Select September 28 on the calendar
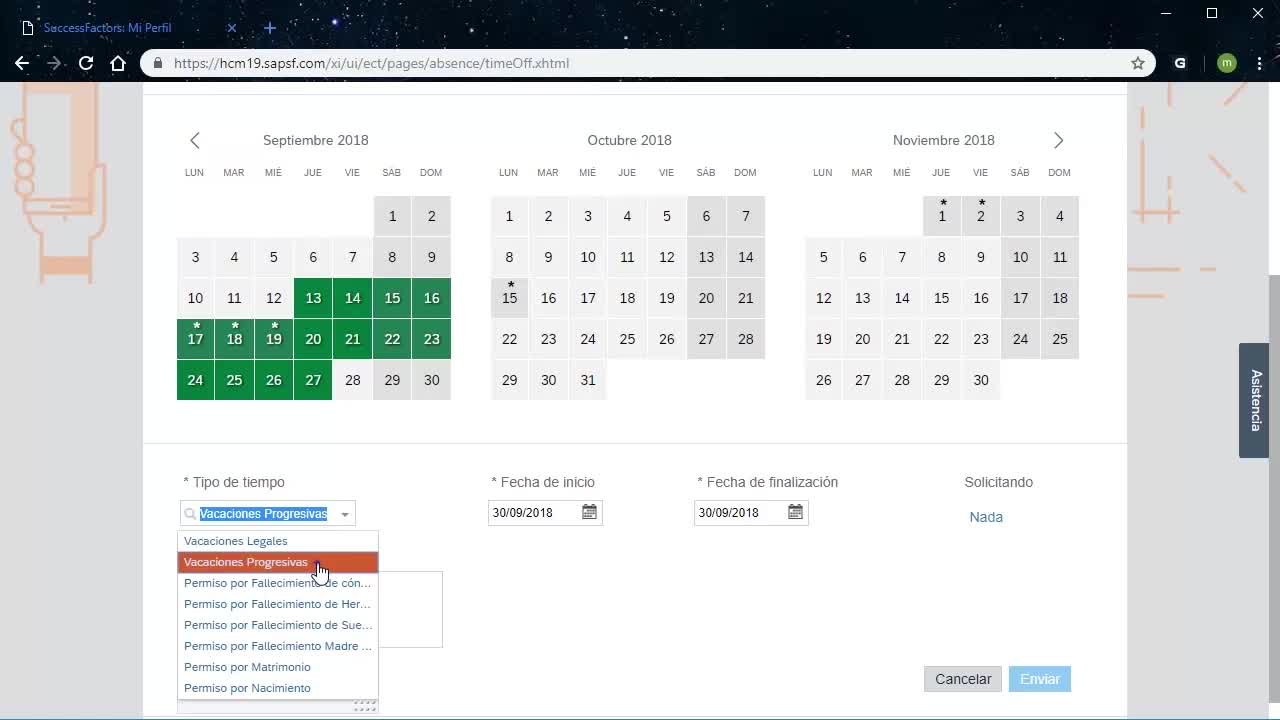 (352, 380)
